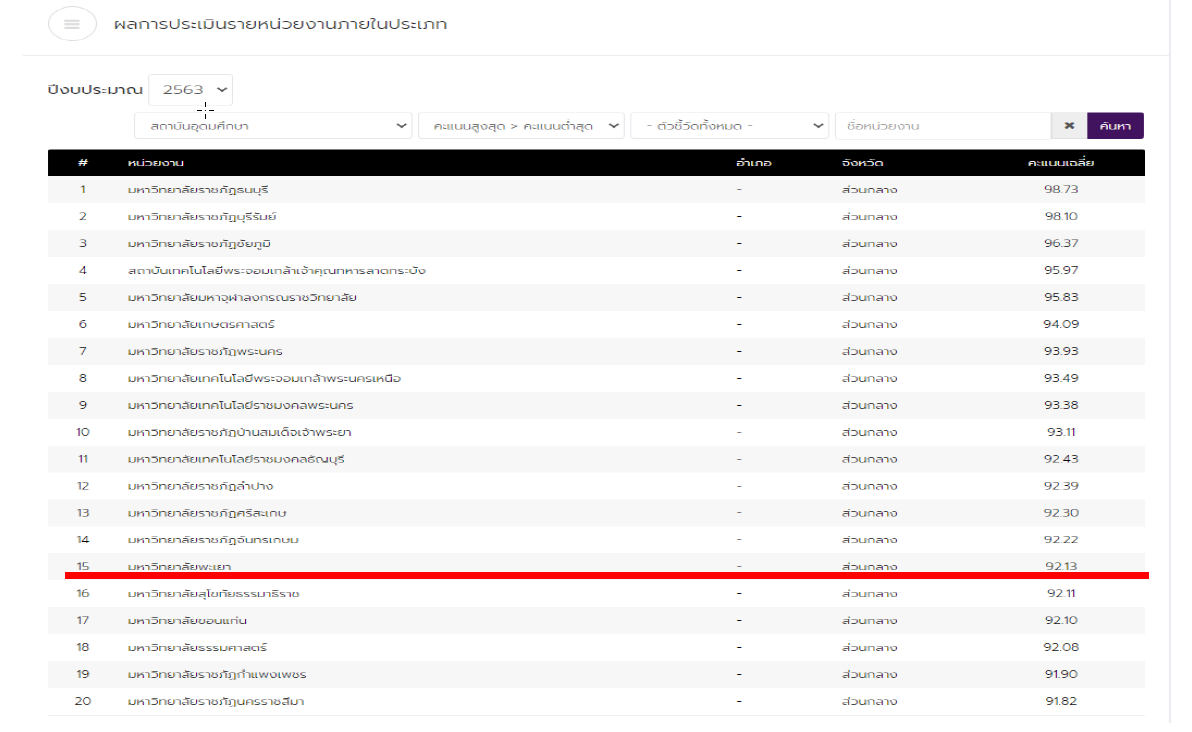The width and height of the screenshot is (1192, 732).
Task: Click the purple ค้นหา search button
Action: click(x=1115, y=126)
